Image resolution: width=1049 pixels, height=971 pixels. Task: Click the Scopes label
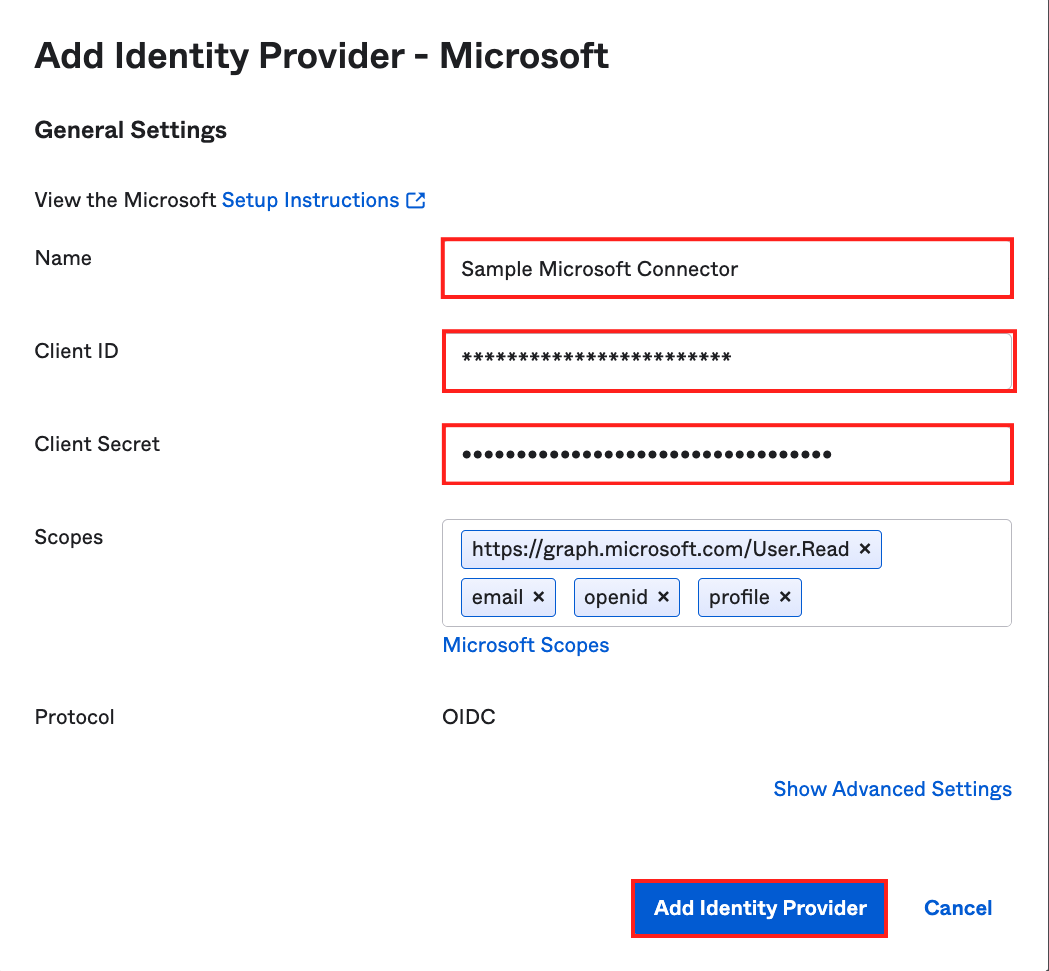coord(69,537)
